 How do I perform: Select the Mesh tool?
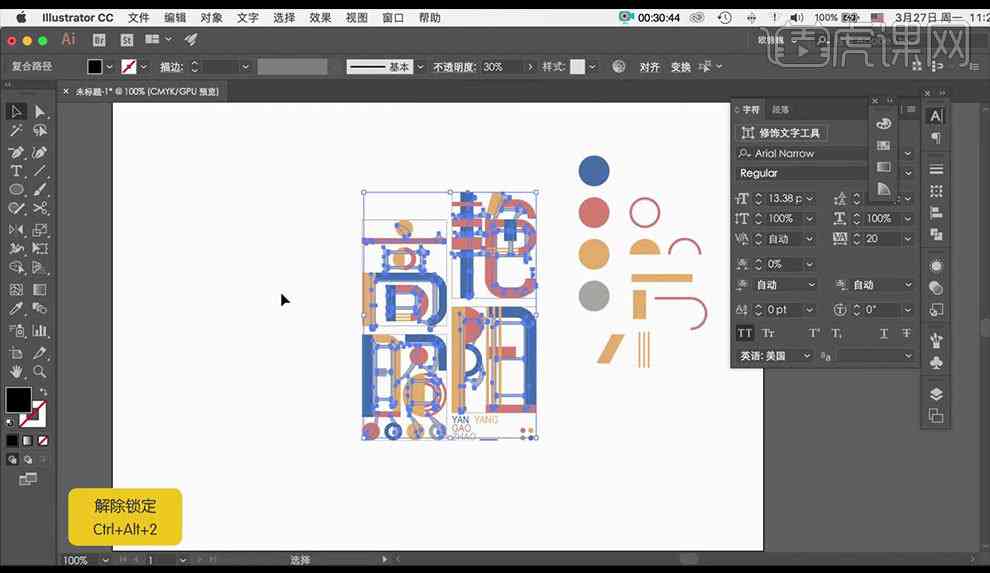16,290
